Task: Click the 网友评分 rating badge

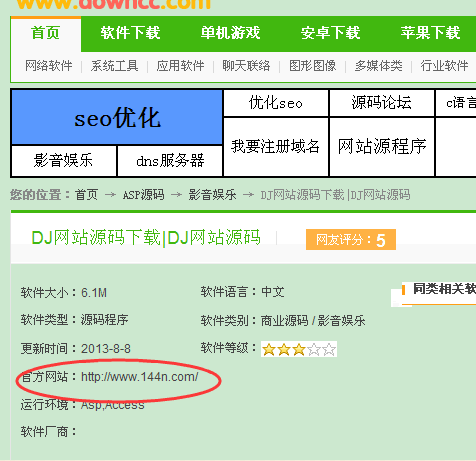Action: point(351,240)
